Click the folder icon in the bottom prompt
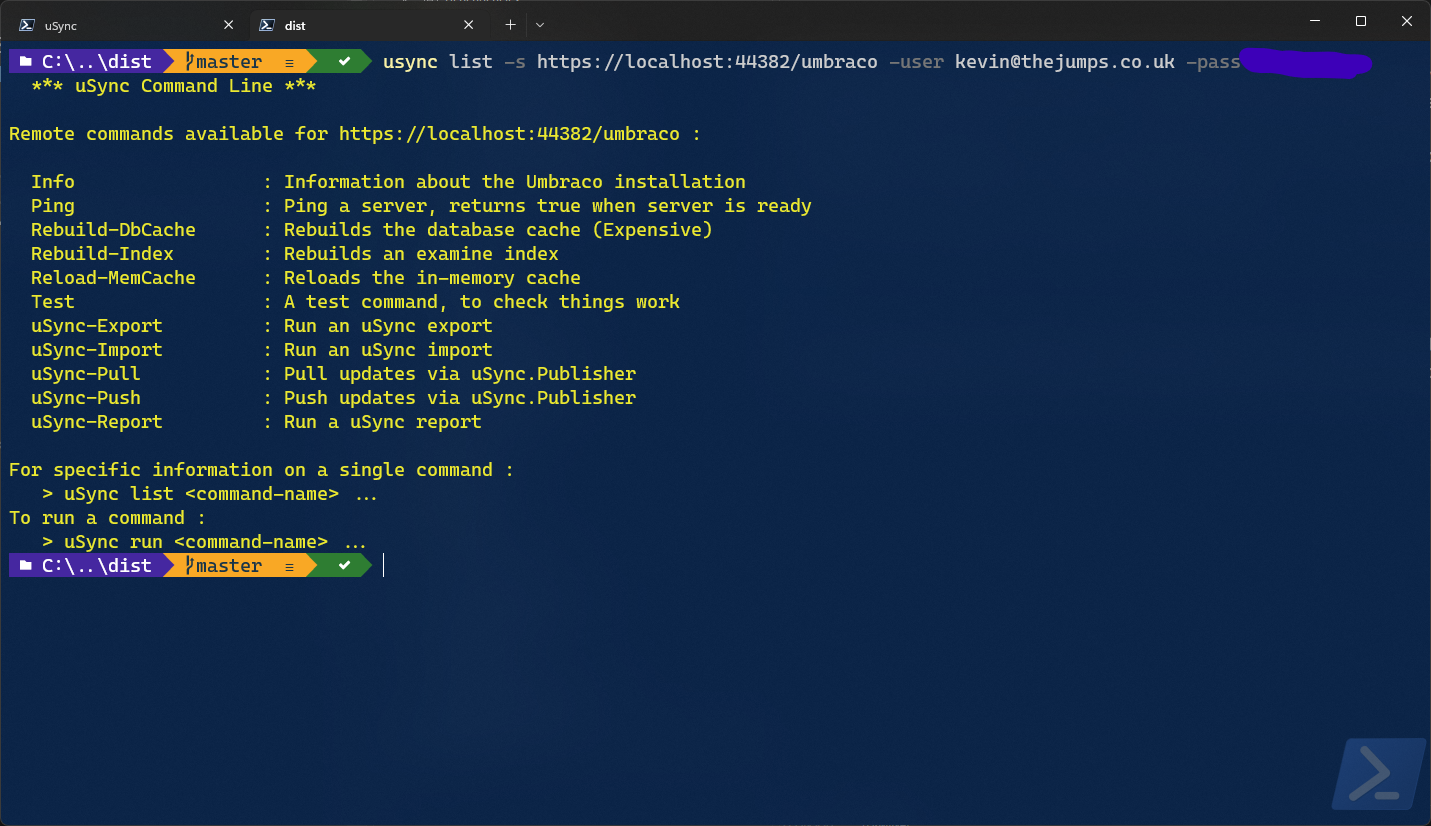Viewport: 1431px width, 826px height. 26,566
